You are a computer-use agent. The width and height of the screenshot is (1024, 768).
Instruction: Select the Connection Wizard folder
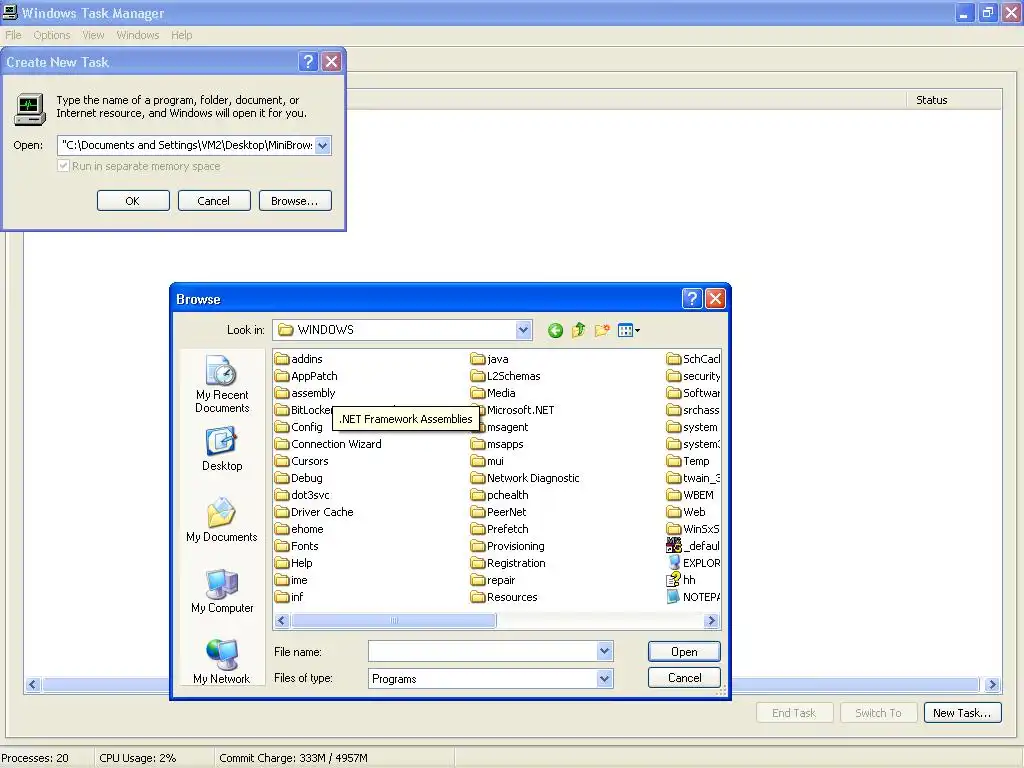point(328,444)
